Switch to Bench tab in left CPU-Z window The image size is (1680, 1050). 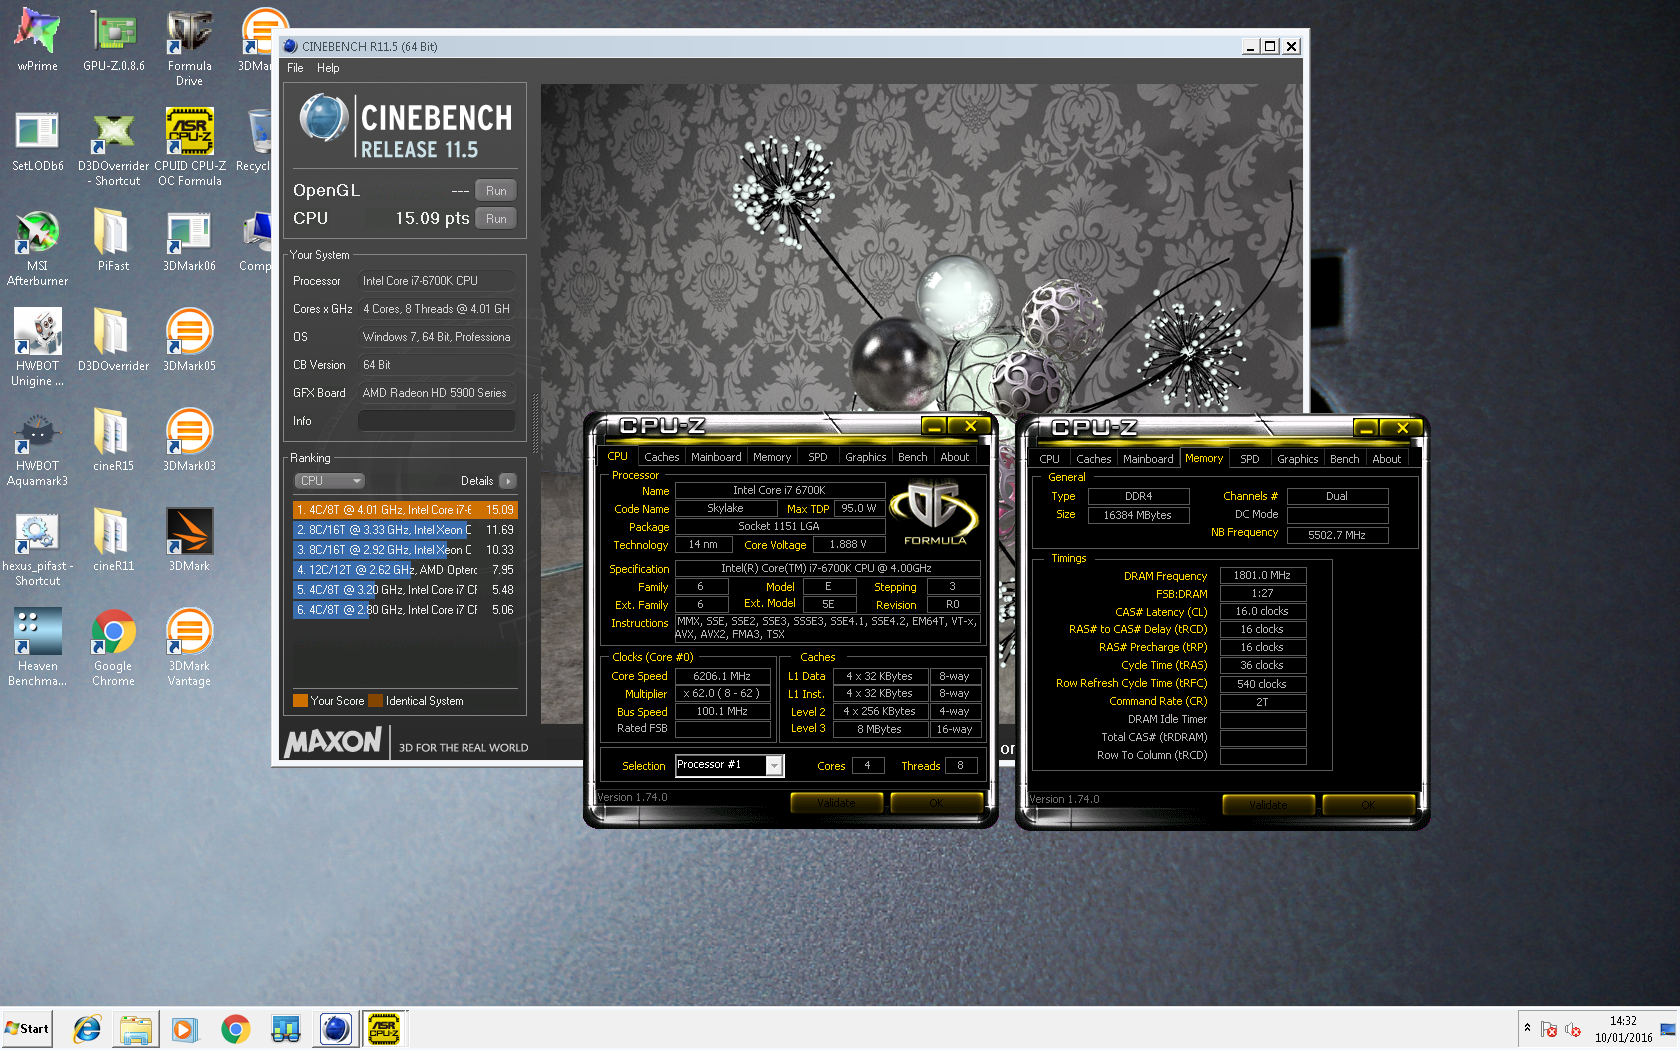point(912,457)
